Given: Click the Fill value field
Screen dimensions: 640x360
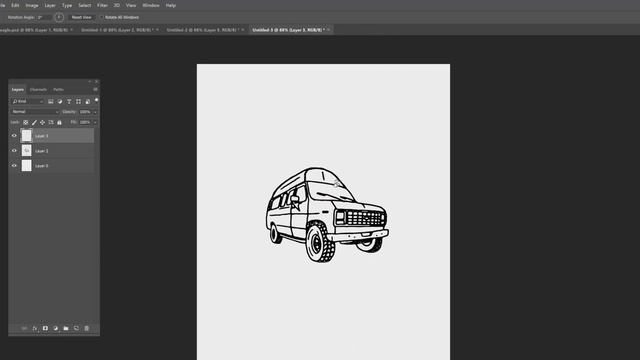Looking at the screenshot, I should pyautogui.click(x=85, y=122).
